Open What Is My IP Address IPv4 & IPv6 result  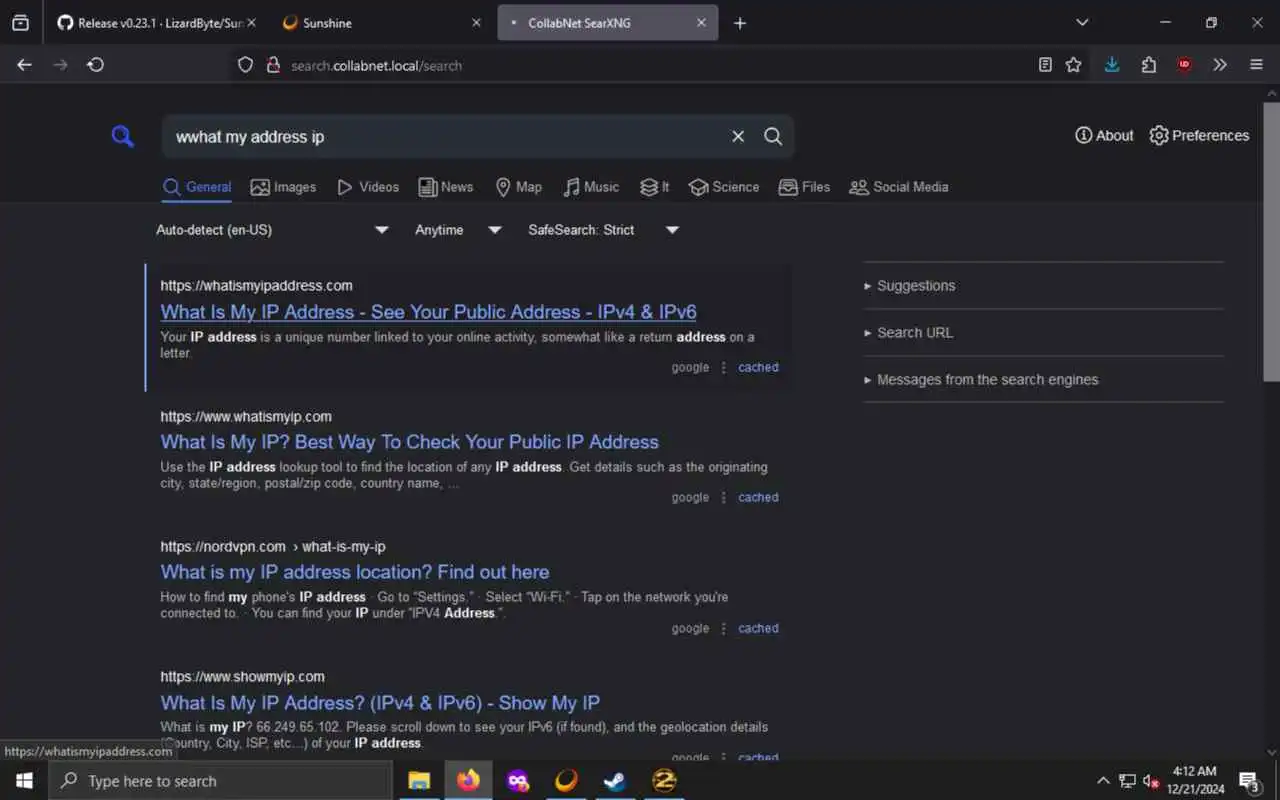(x=428, y=312)
